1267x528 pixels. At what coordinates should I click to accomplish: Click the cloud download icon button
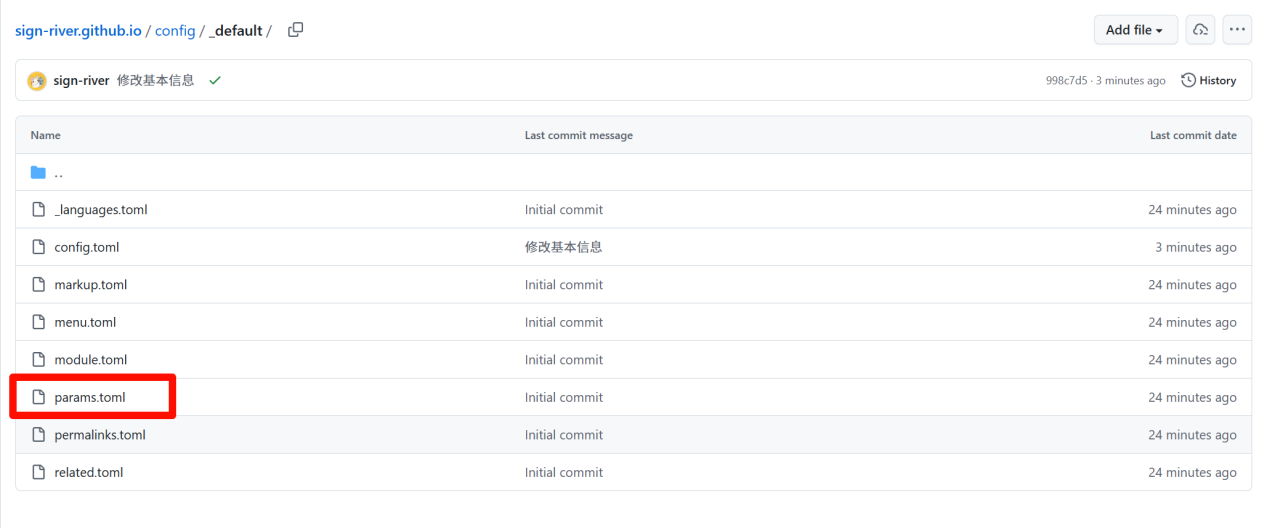point(1201,30)
